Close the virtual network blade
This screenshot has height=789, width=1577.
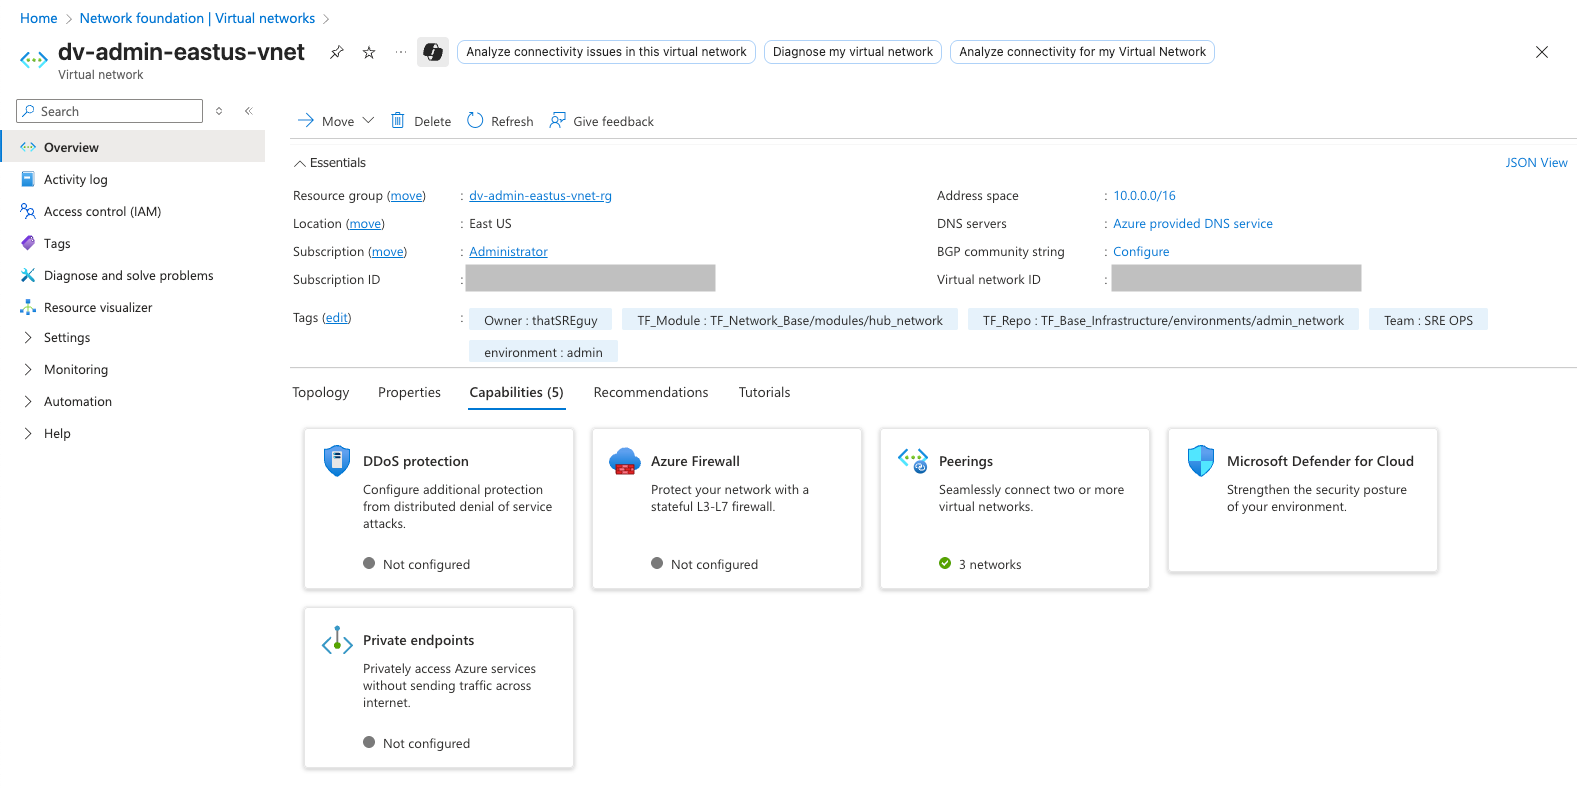click(x=1542, y=52)
